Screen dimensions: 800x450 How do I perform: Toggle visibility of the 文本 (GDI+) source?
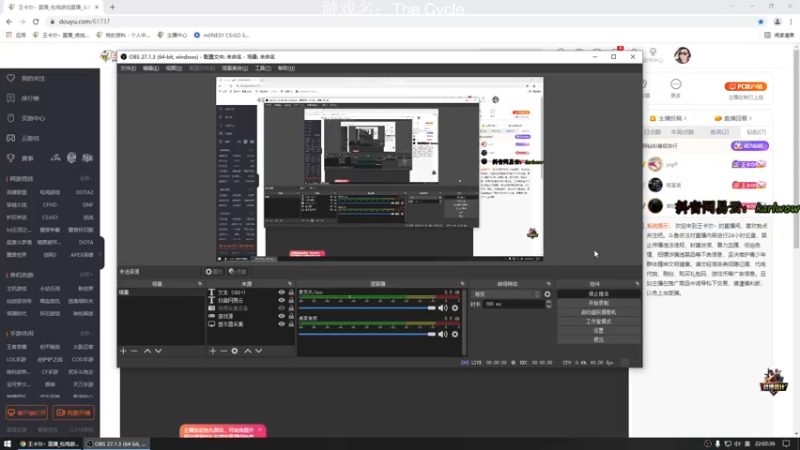[282, 292]
